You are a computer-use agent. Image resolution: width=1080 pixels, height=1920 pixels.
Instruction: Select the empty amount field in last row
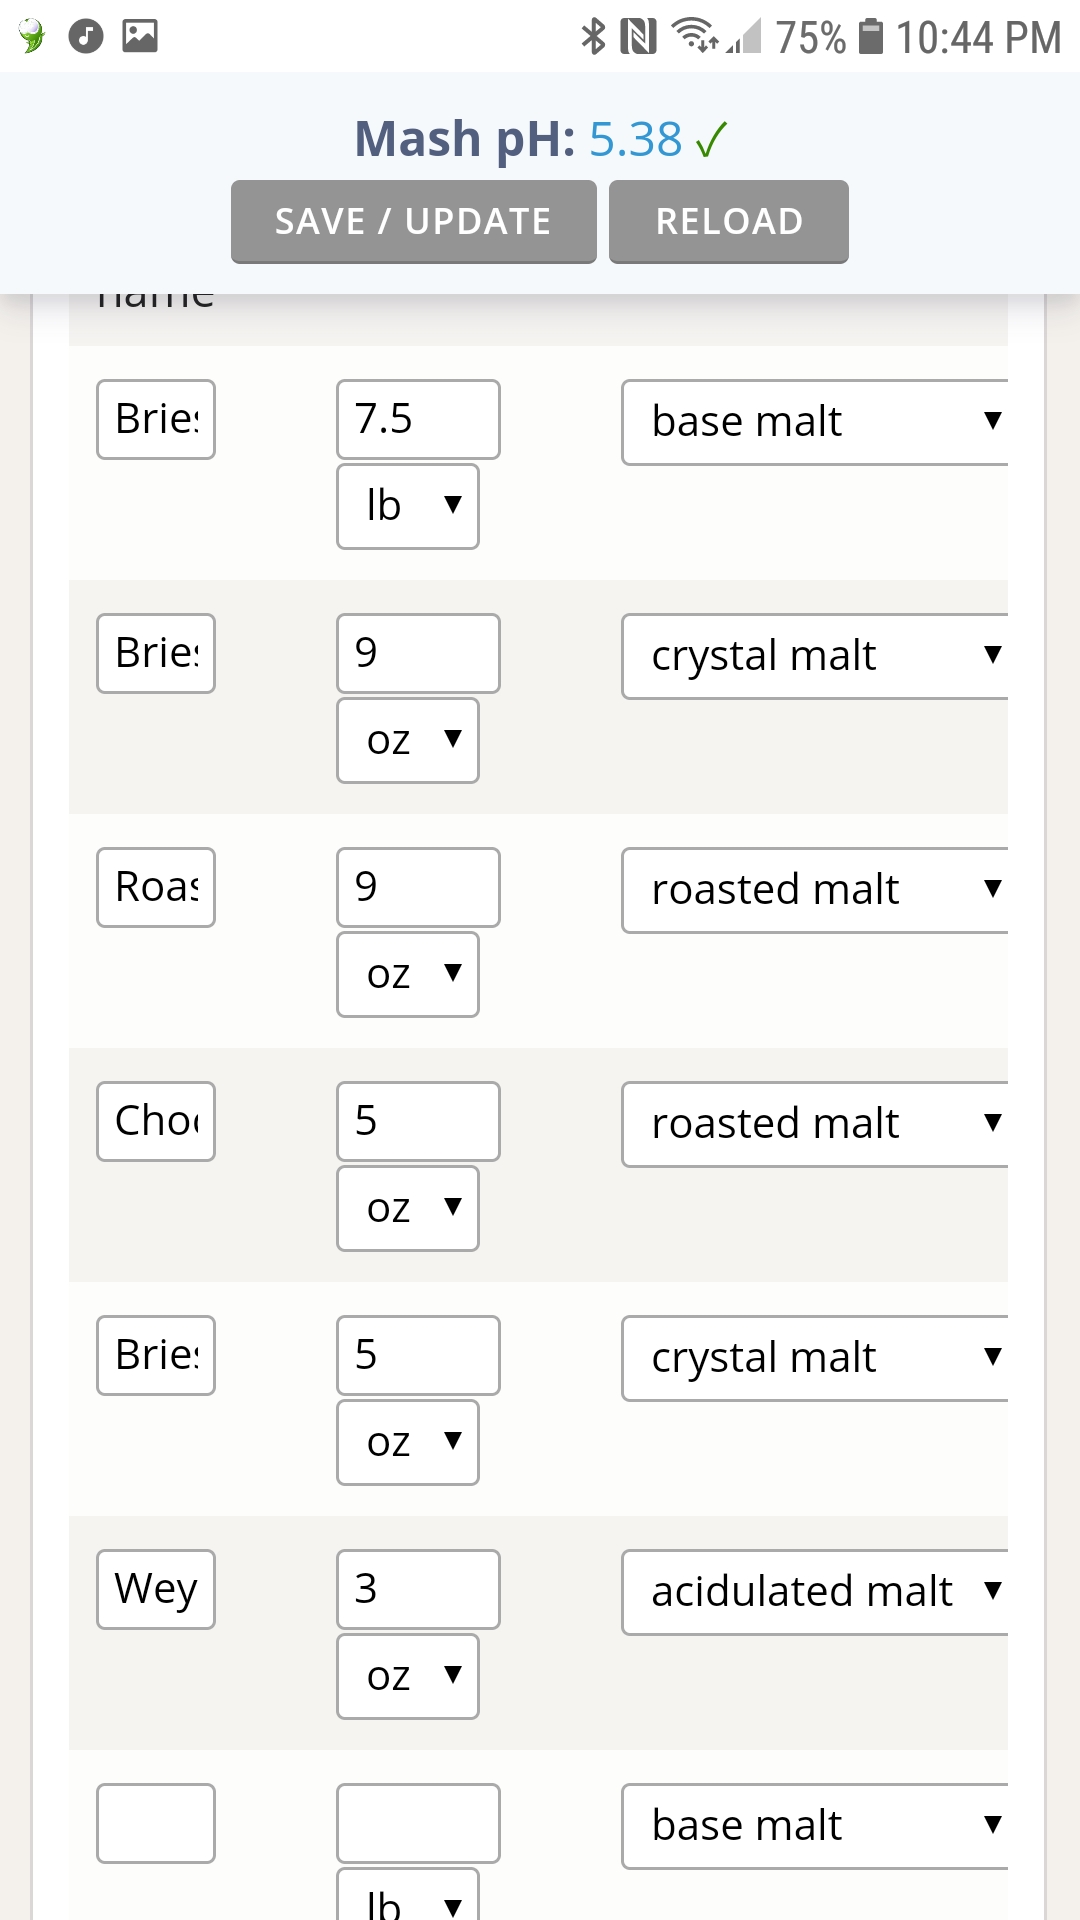coord(418,1823)
